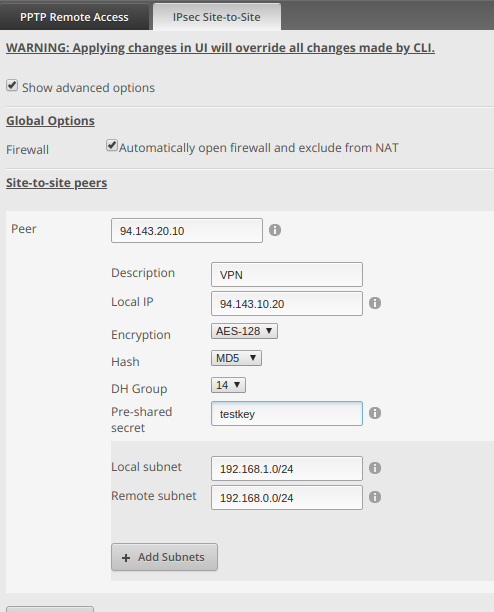Uncheck Automatically open firewall checkbox
This screenshot has width=494, height=612.
(112, 146)
